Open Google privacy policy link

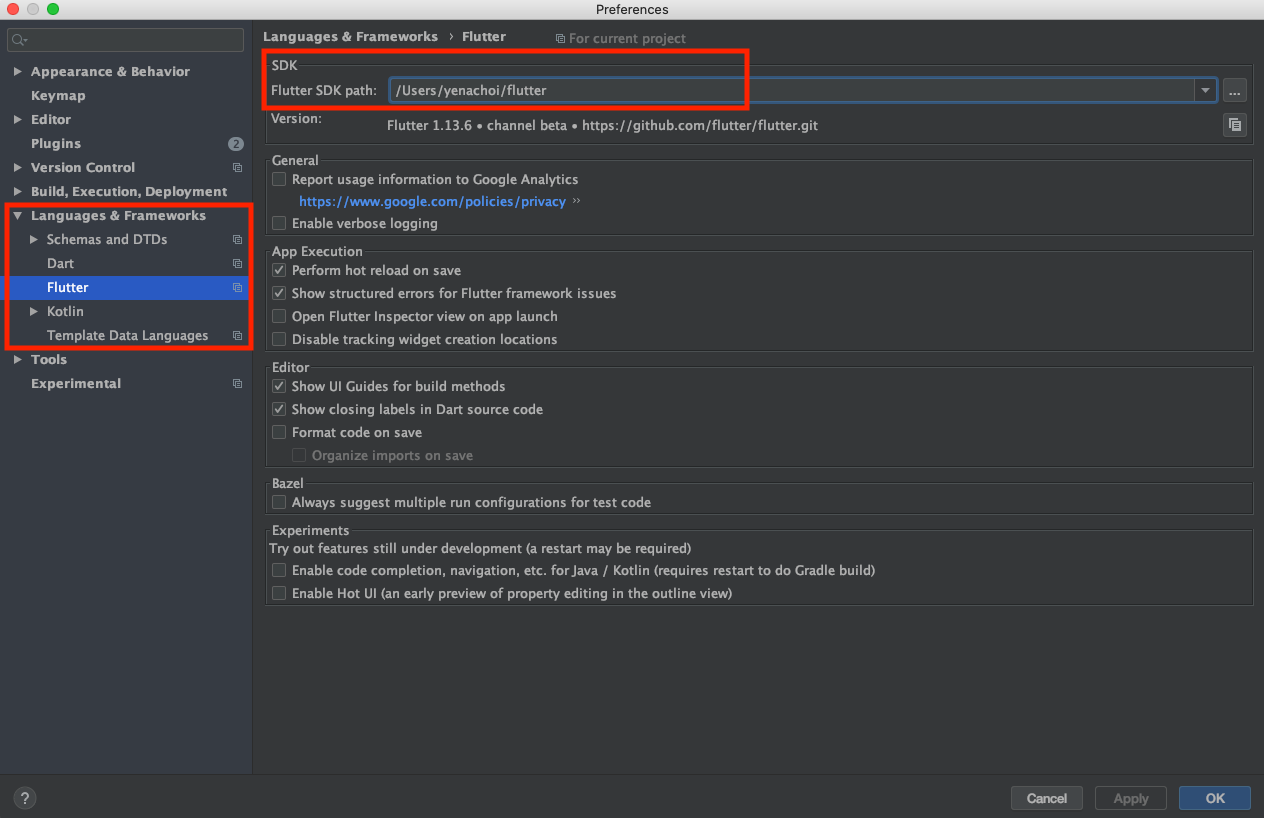coord(432,201)
